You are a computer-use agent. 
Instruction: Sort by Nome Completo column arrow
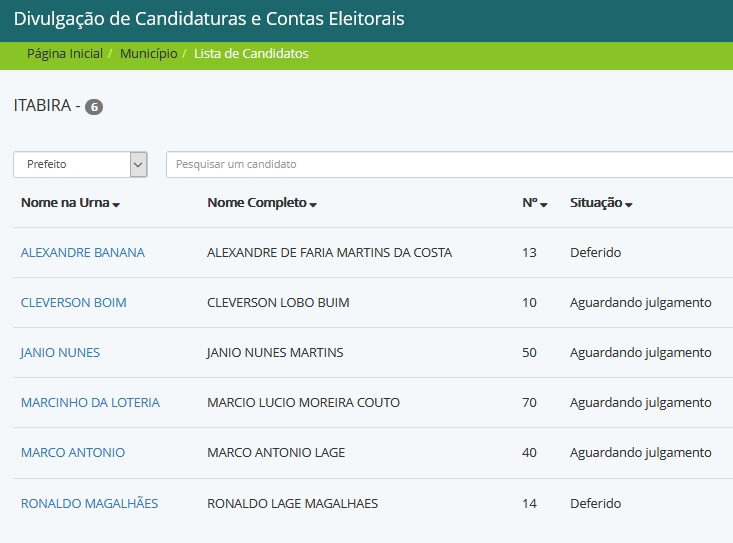coord(313,204)
